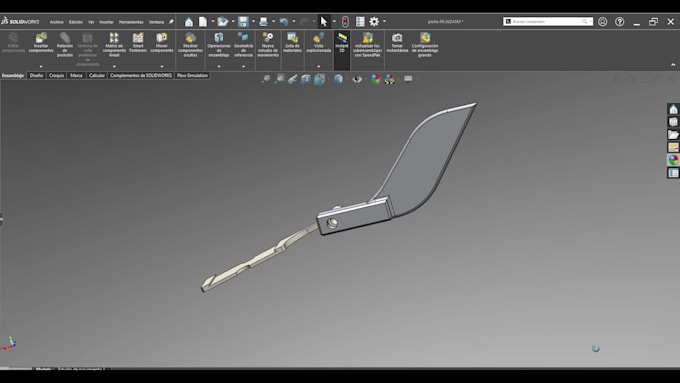Screen dimensions: 680x383
Task: Start Nuevo estudio de movimiento
Action: [268, 45]
